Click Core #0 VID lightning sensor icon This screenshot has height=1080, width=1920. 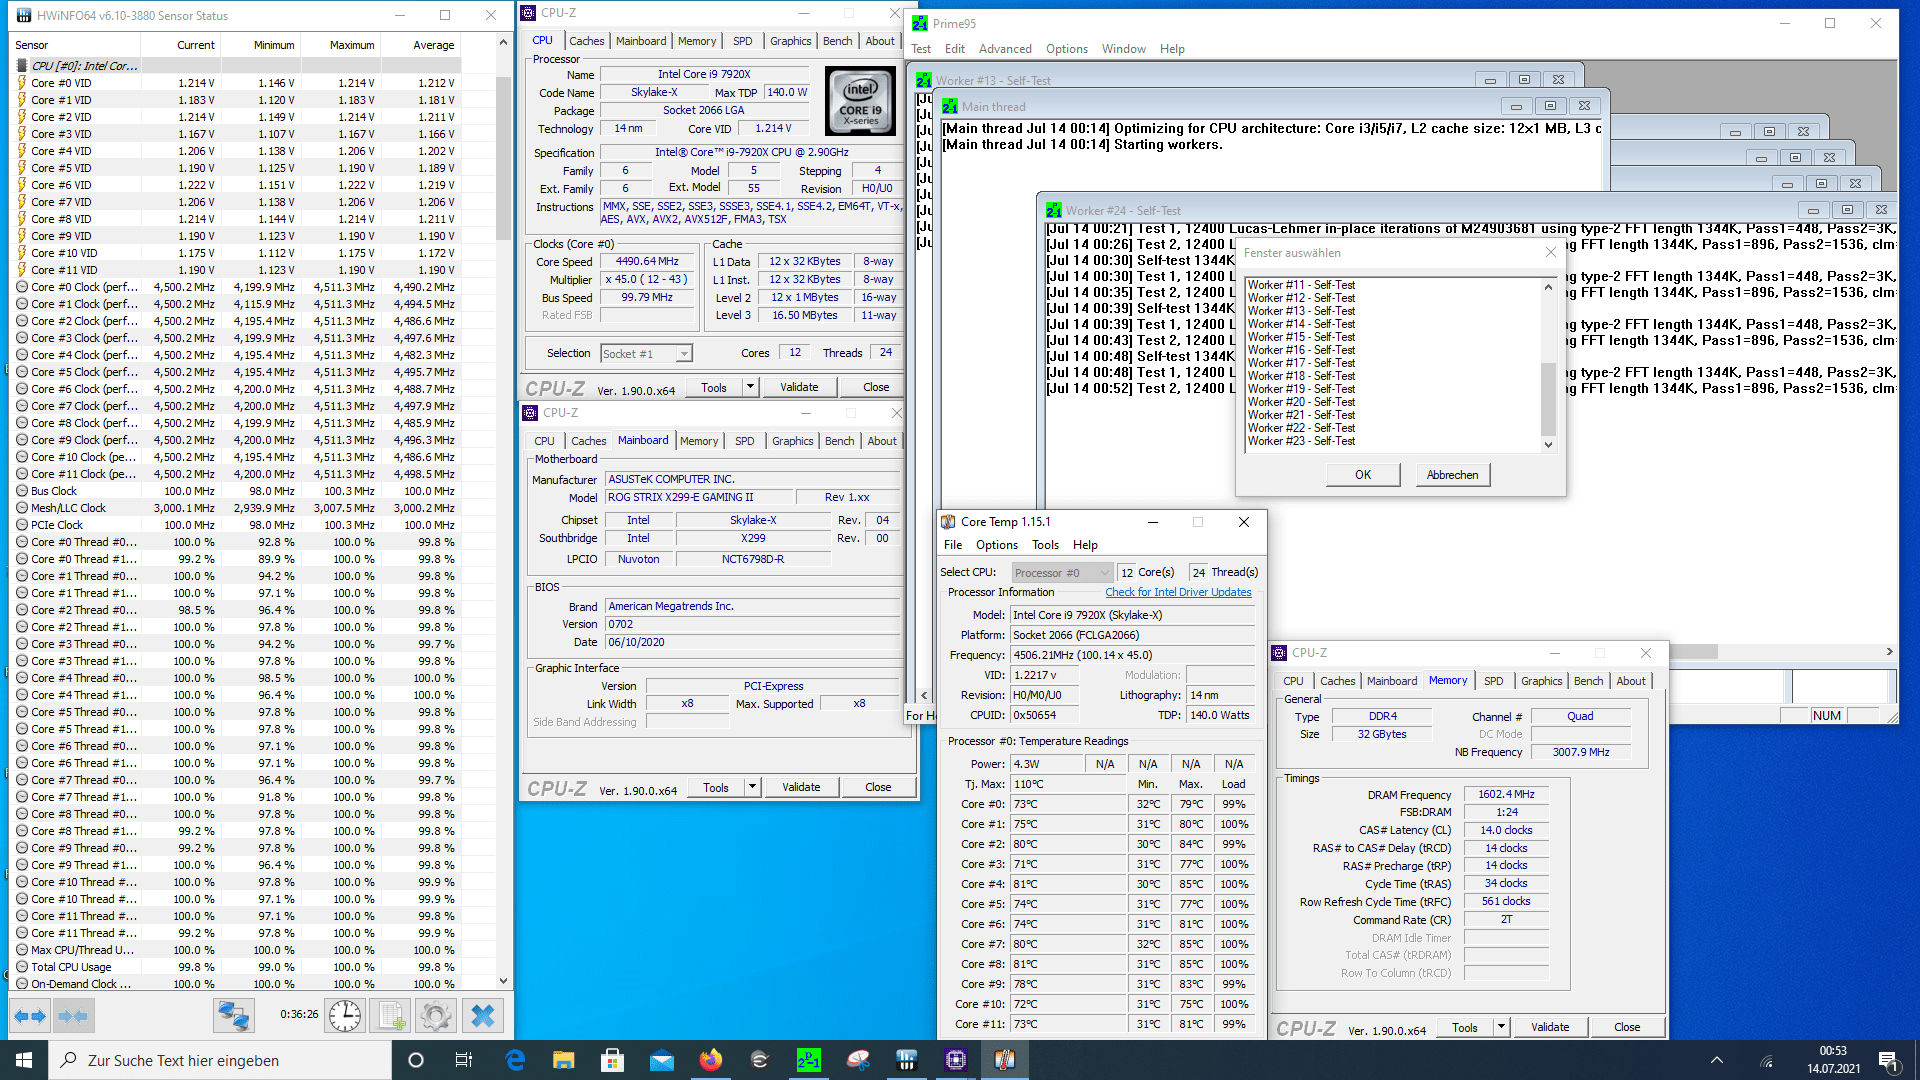coord(22,83)
